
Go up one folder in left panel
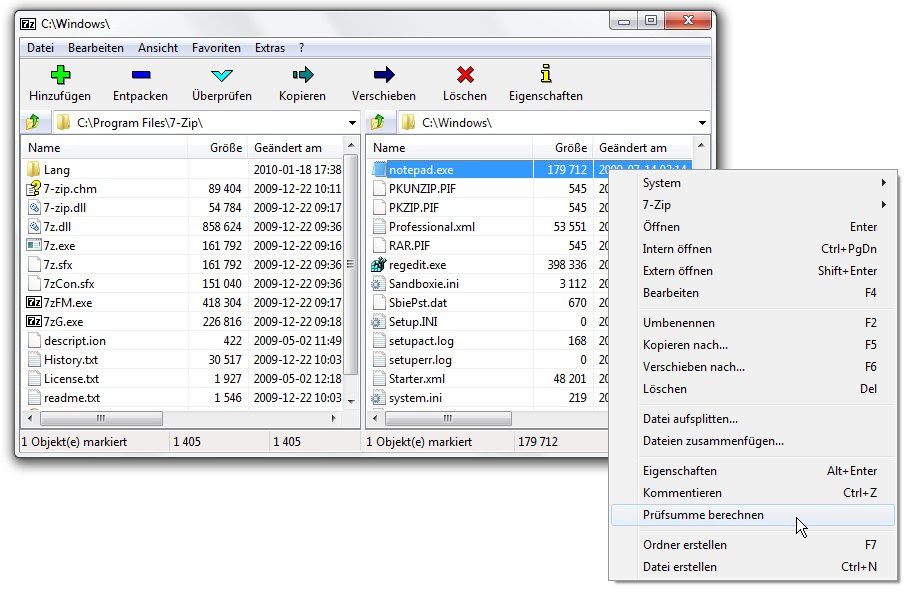(x=33, y=122)
